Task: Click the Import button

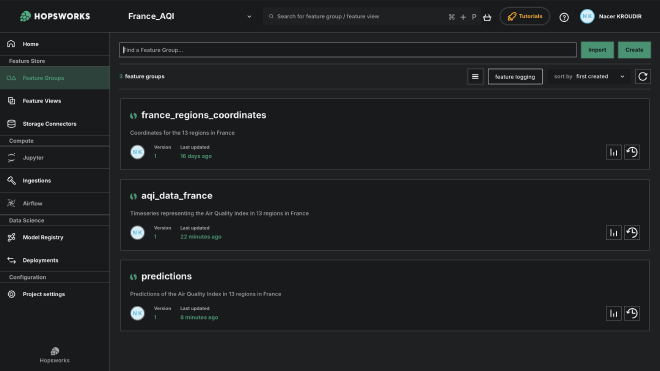Action: (x=597, y=50)
